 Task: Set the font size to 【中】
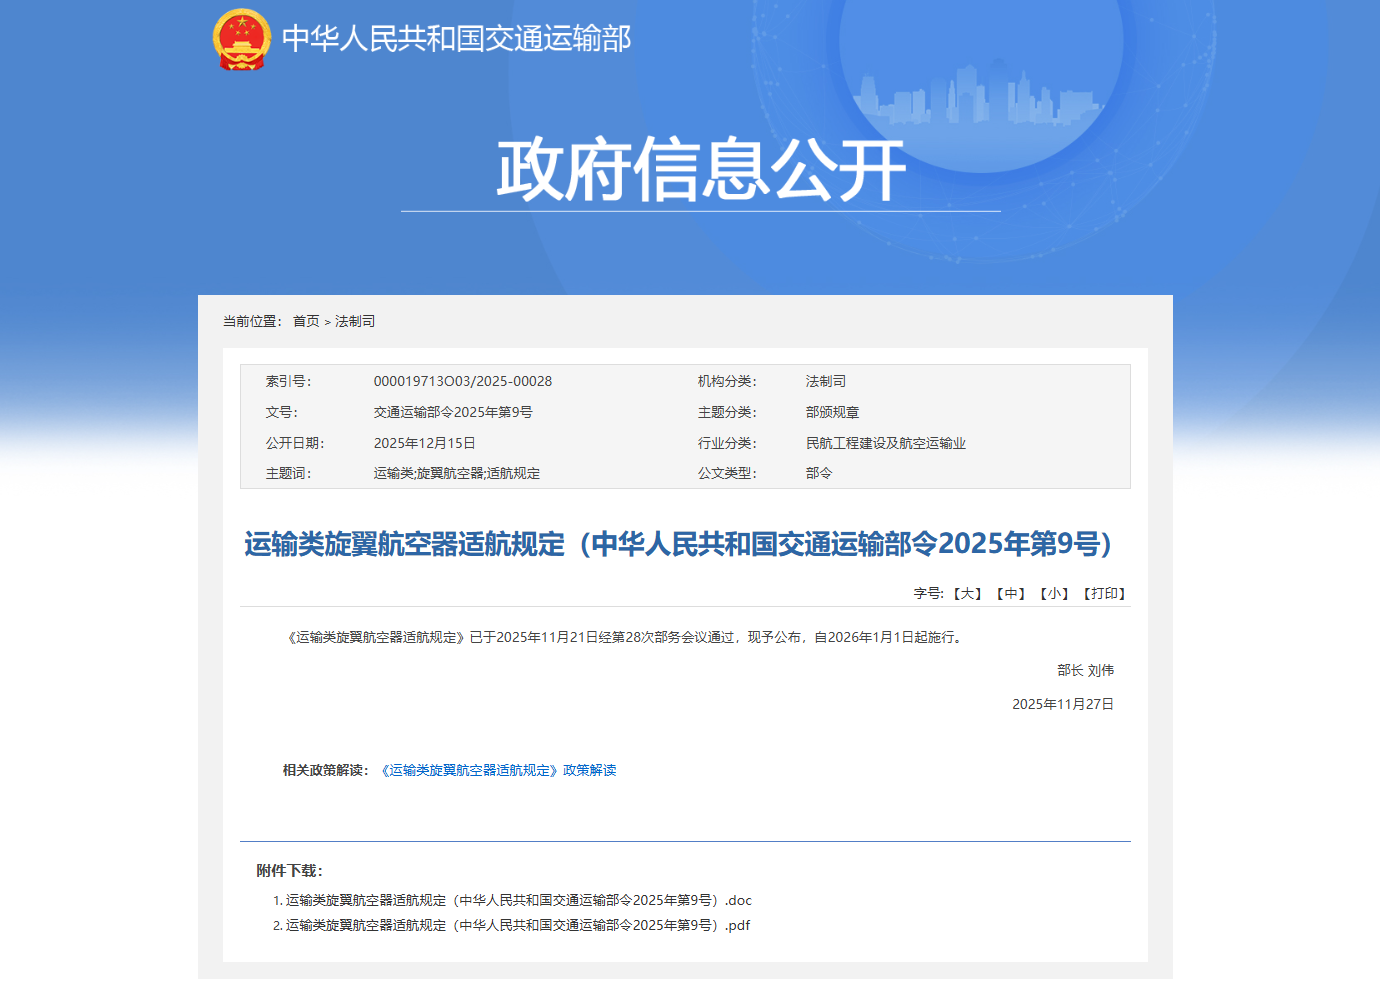coord(1010,593)
